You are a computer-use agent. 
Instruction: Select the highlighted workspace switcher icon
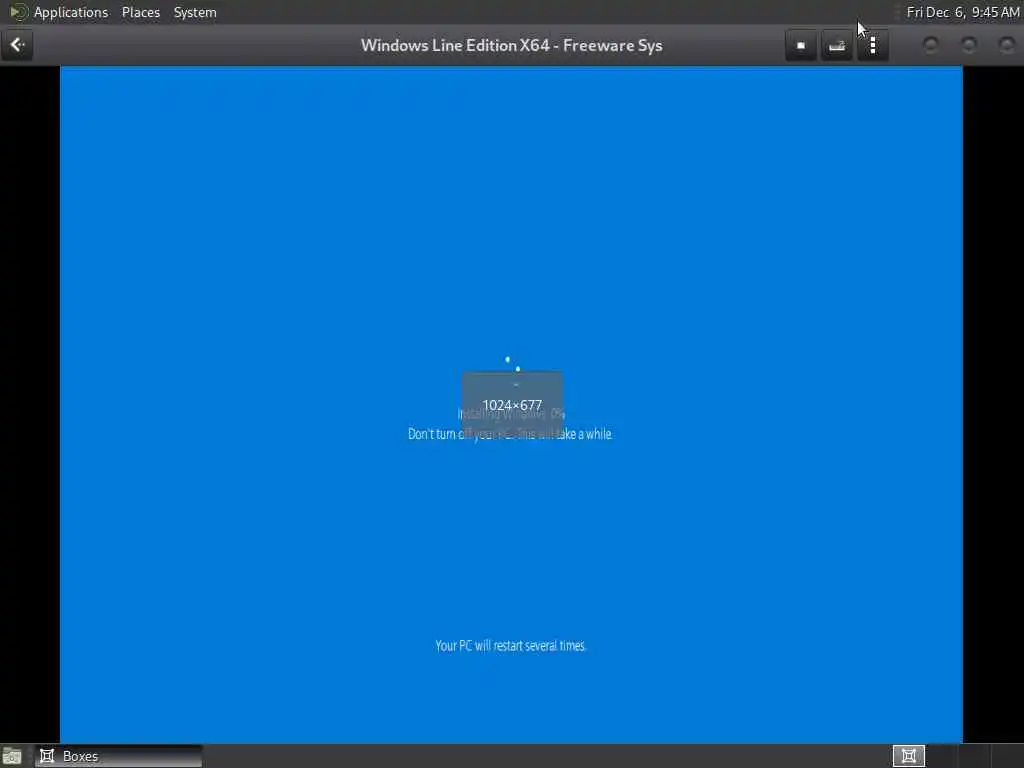908,756
